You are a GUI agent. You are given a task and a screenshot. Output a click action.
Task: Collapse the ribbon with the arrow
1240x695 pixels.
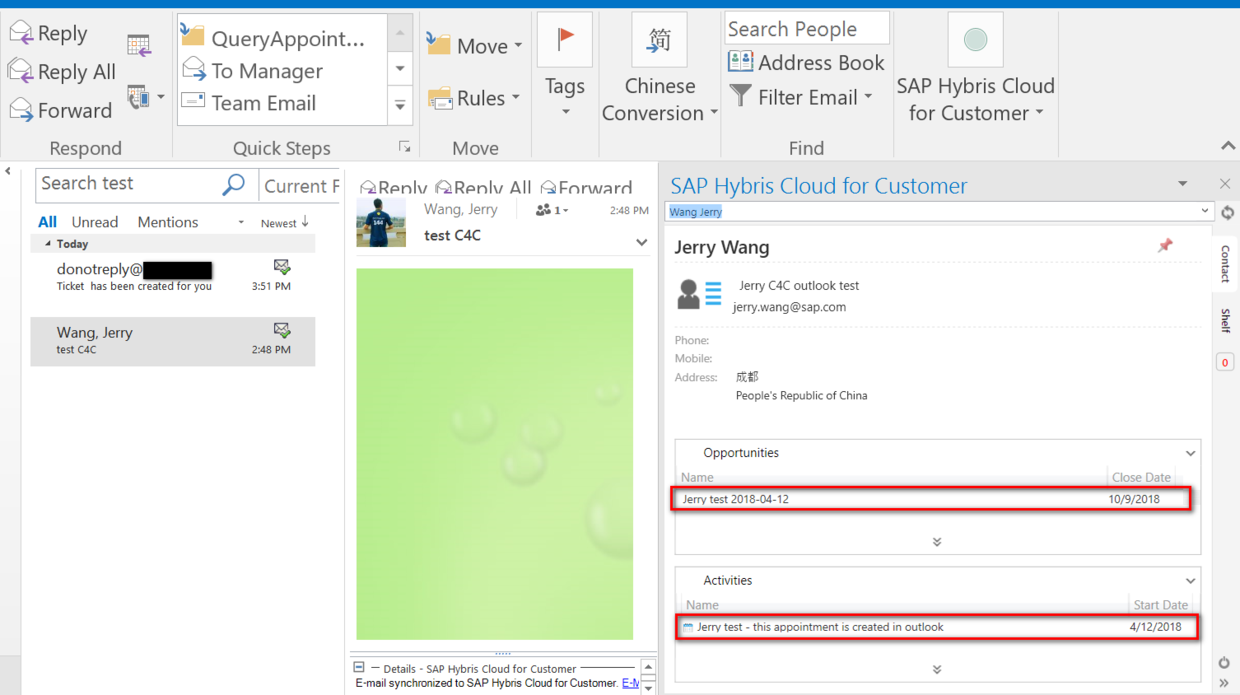(1228, 147)
